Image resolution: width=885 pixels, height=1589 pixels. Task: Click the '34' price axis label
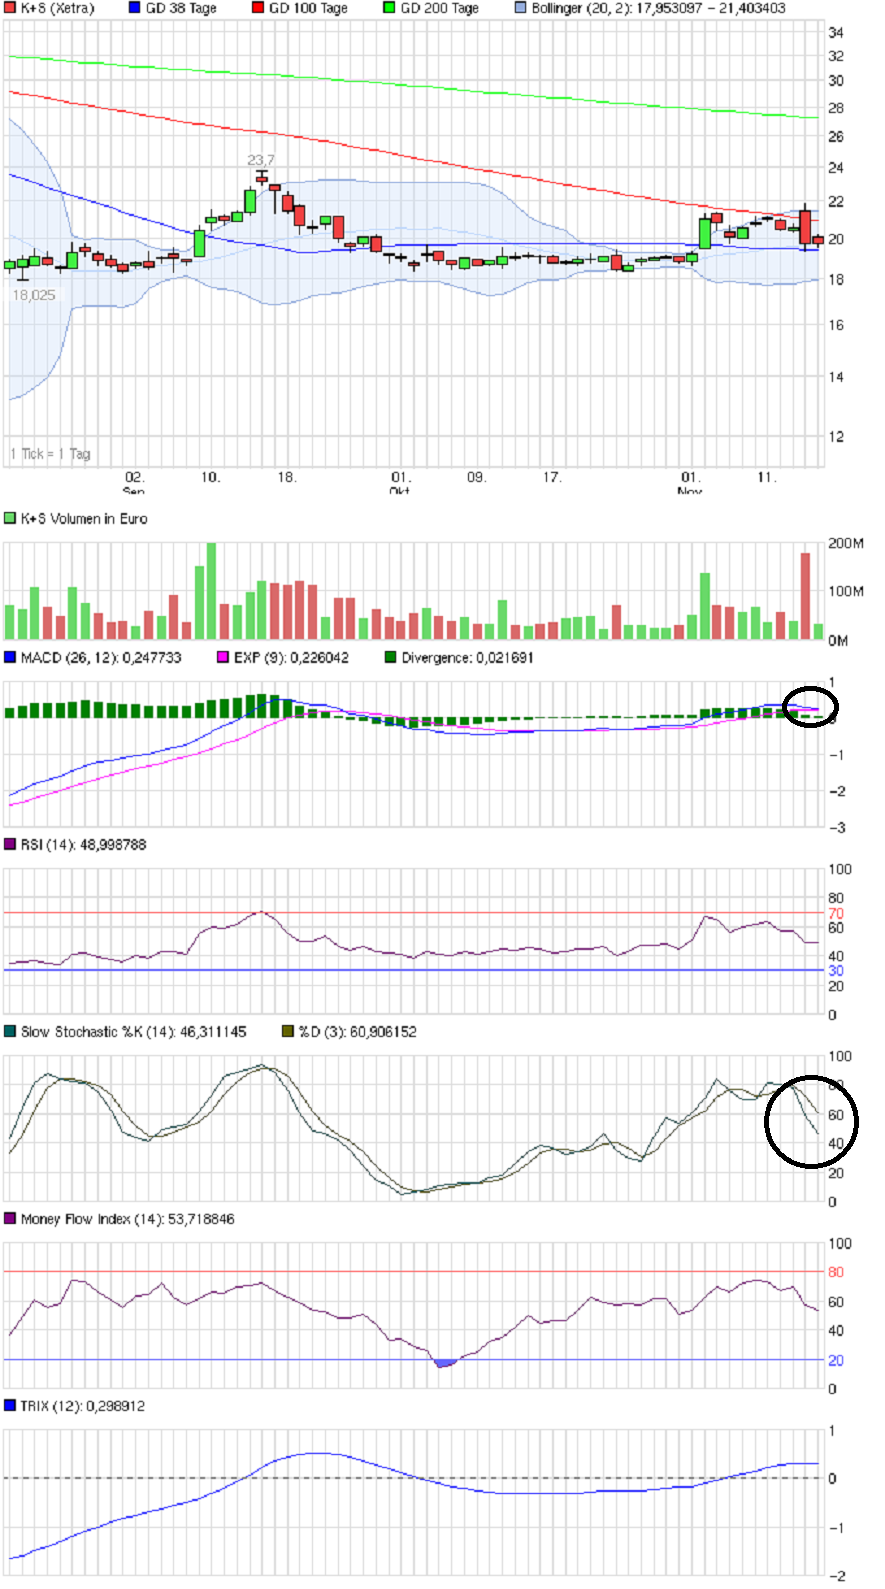pos(836,32)
